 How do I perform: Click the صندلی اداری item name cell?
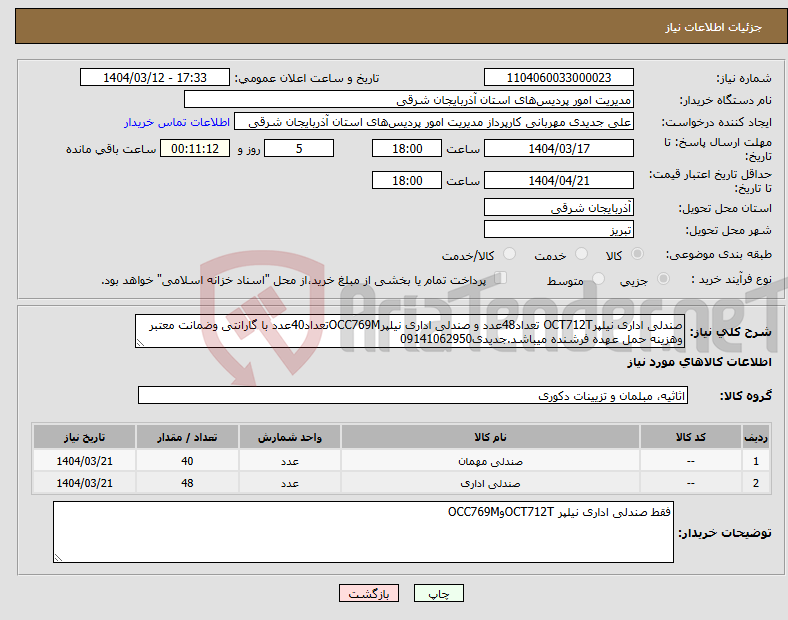coord(490,483)
